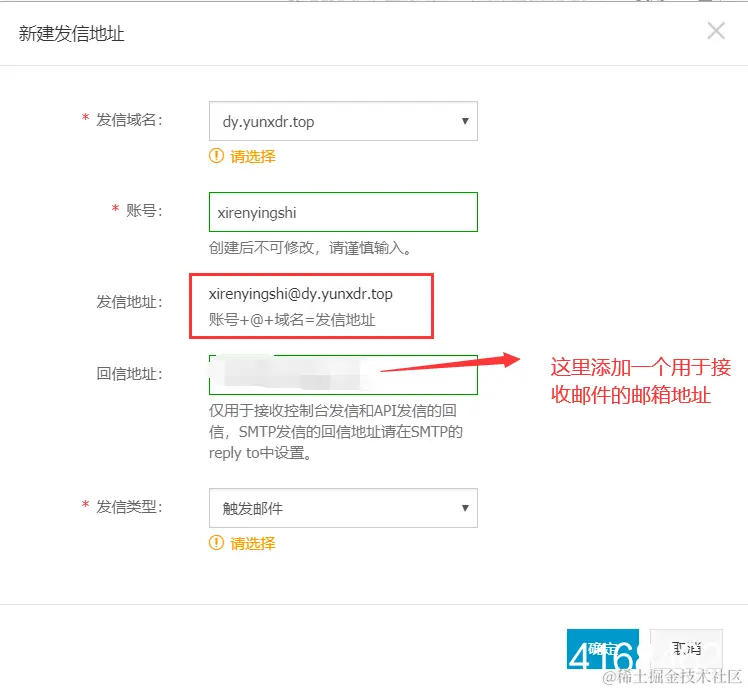748x691 pixels.
Task: Click the 回信地址 input field
Action: pyautogui.click(x=343, y=375)
